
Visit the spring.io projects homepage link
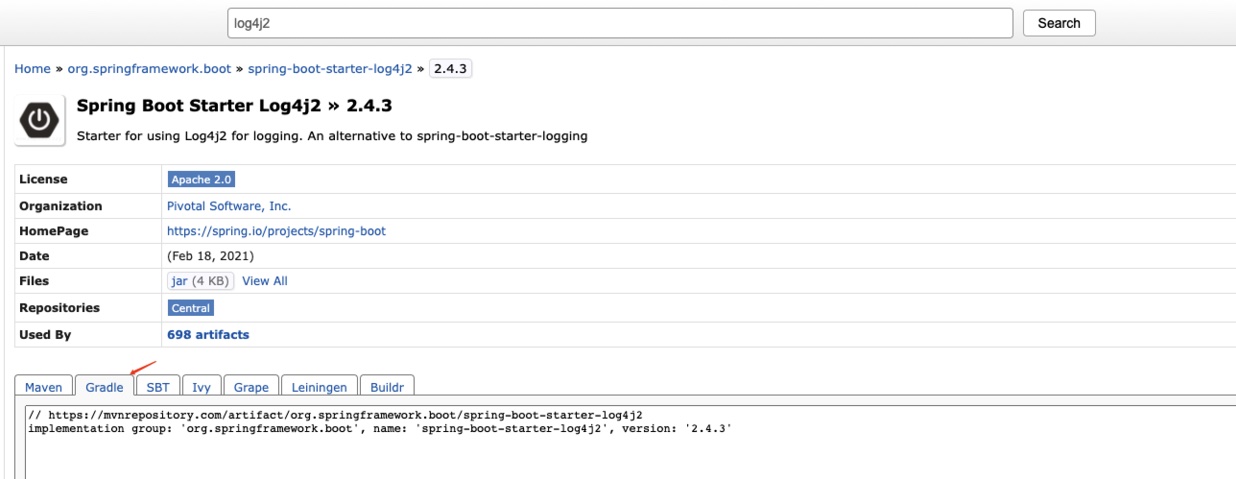[276, 231]
